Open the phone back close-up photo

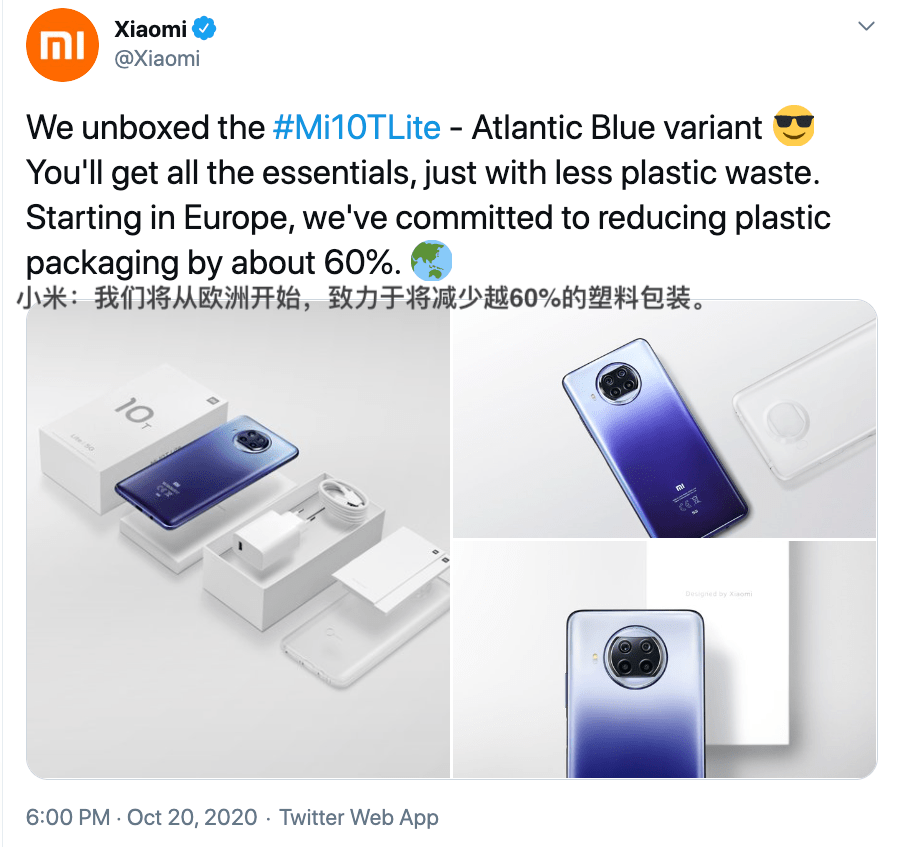coord(665,659)
